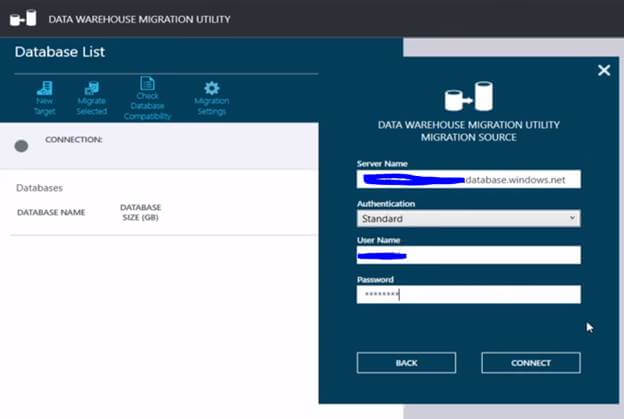This screenshot has height=419, width=624.
Task: Click the Data Warehouse Migration Utility title
Action: pyautogui.click(x=139, y=19)
